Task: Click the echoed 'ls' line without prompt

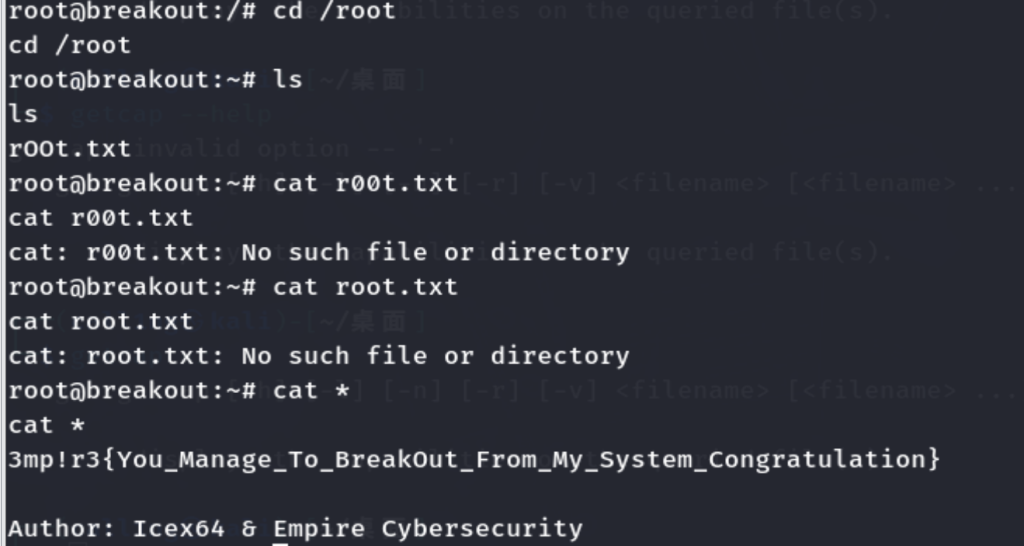Action: tap(23, 114)
